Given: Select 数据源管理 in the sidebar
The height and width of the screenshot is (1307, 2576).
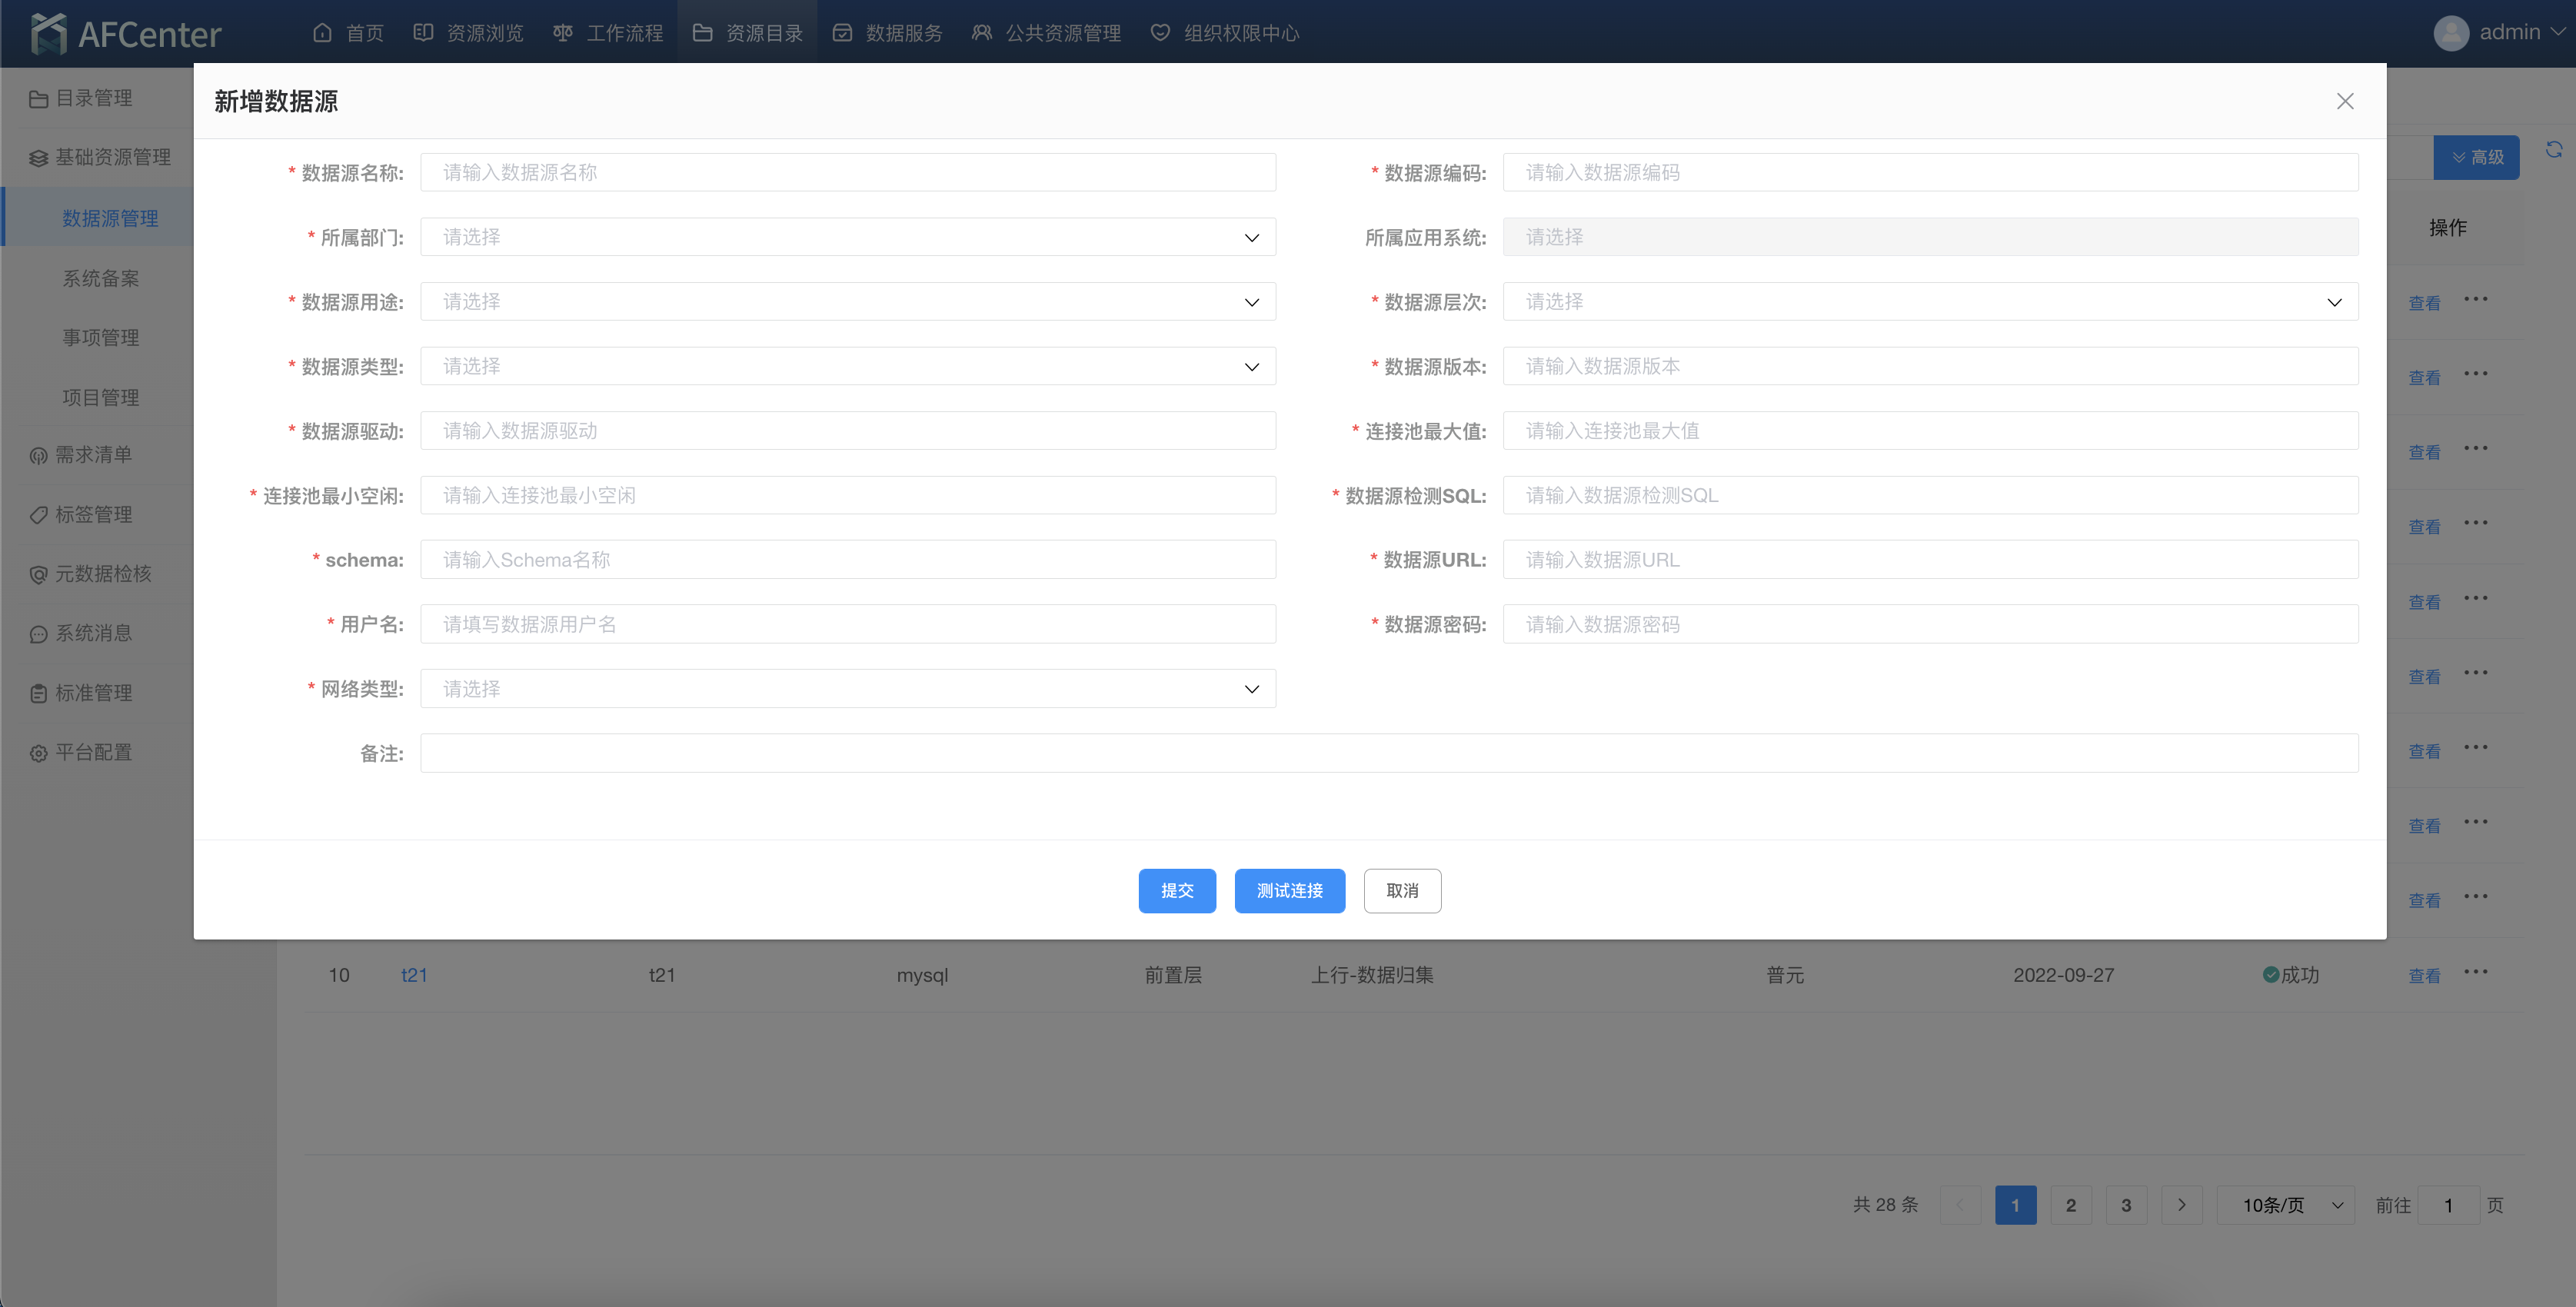Looking at the screenshot, I should (110, 218).
